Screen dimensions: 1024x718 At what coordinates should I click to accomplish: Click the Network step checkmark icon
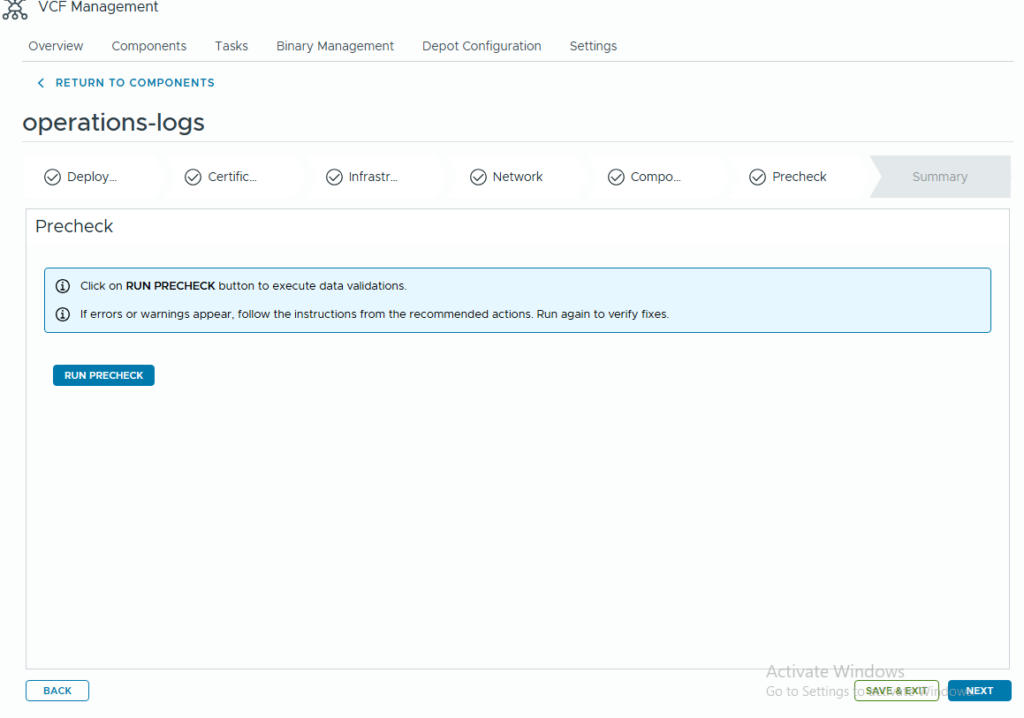click(478, 177)
